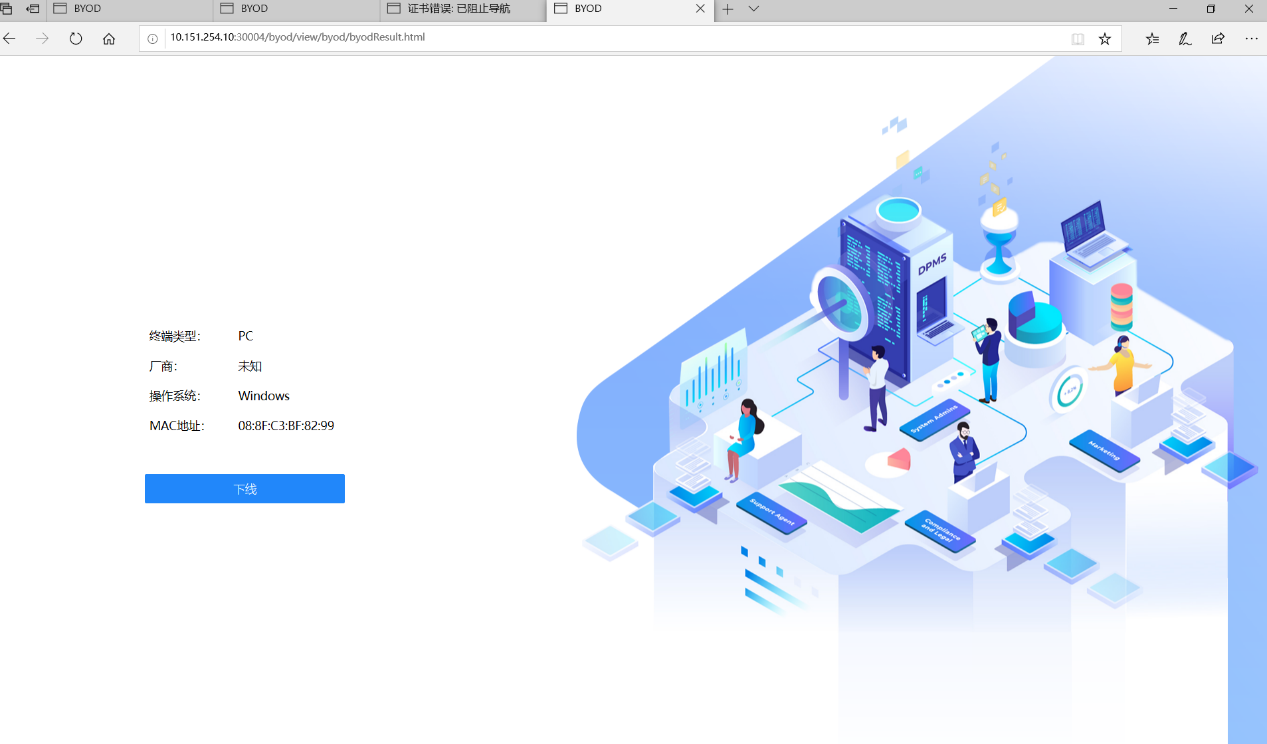Open a new tab
This screenshot has height=744, width=1267.
coord(728,9)
